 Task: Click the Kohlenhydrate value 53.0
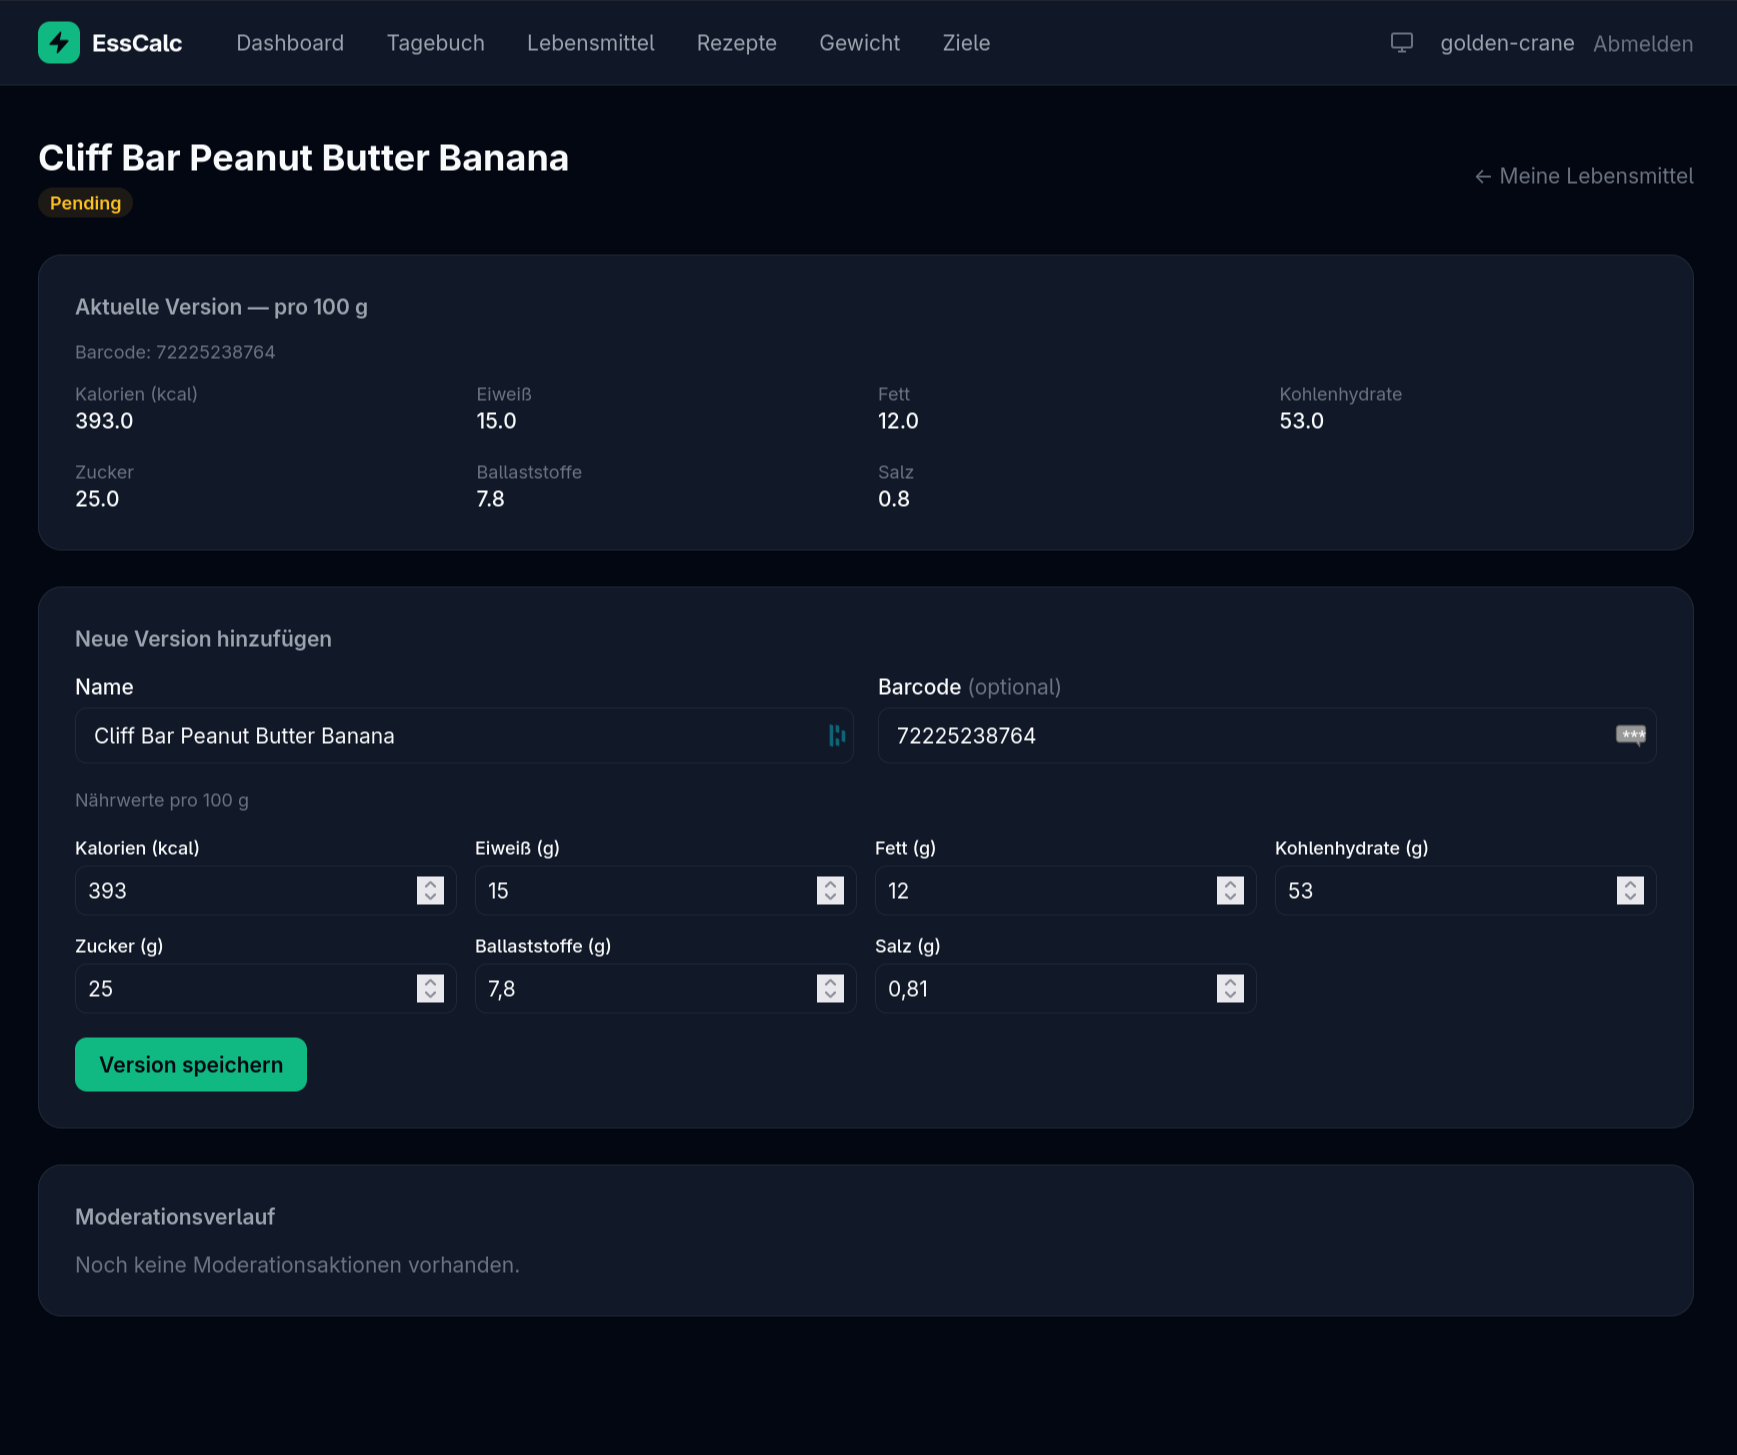coord(1301,421)
